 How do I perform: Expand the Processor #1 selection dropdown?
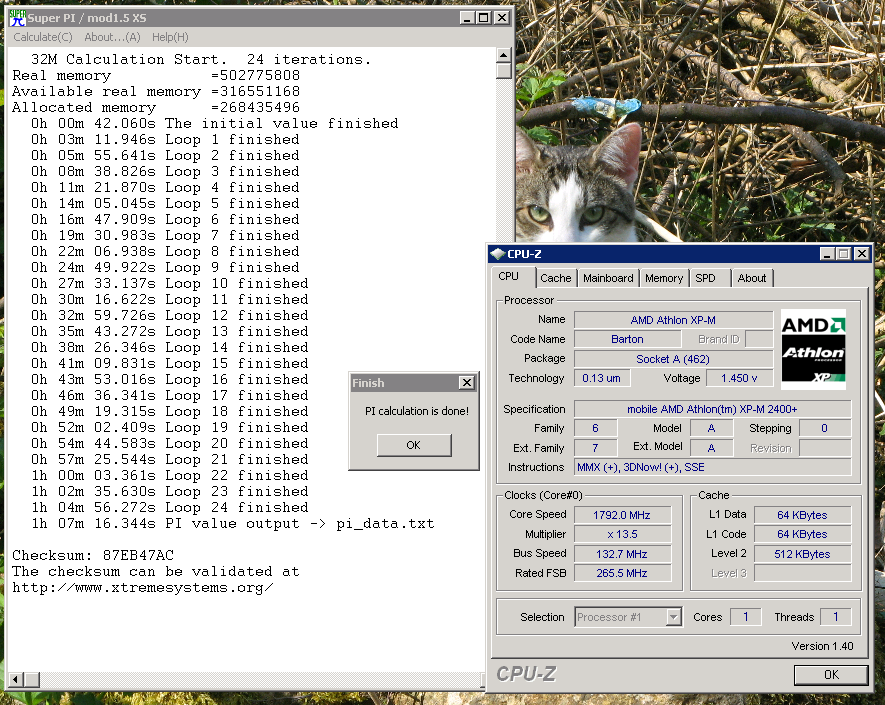(673, 617)
